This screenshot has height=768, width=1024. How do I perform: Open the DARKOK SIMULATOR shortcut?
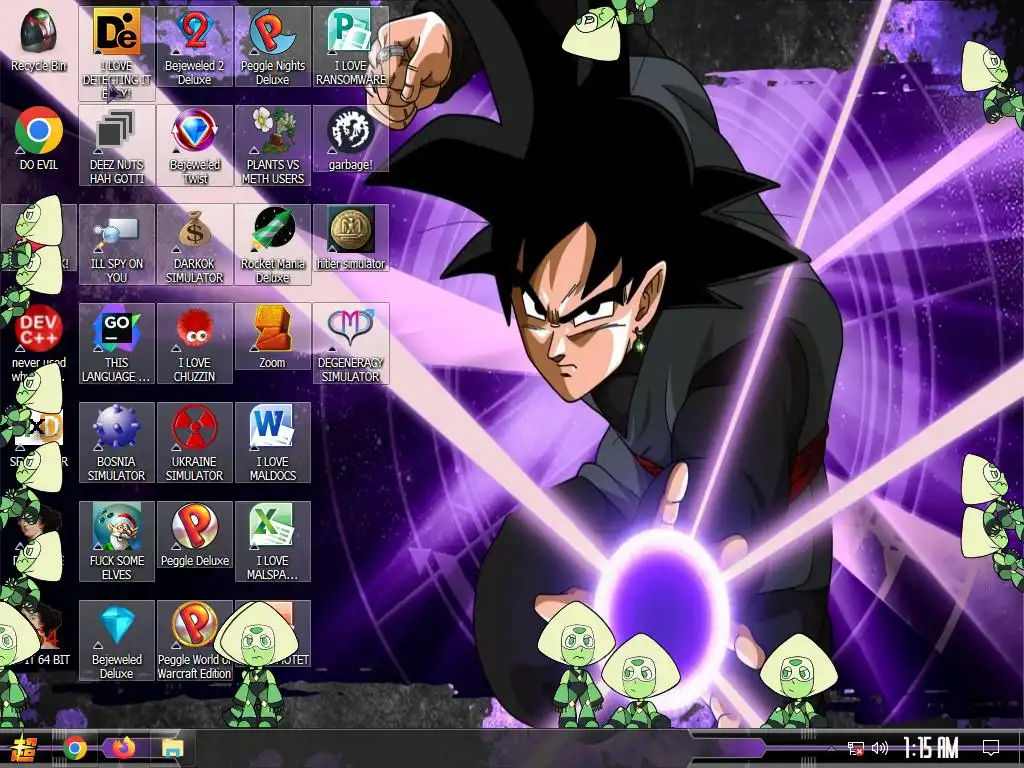(x=195, y=244)
